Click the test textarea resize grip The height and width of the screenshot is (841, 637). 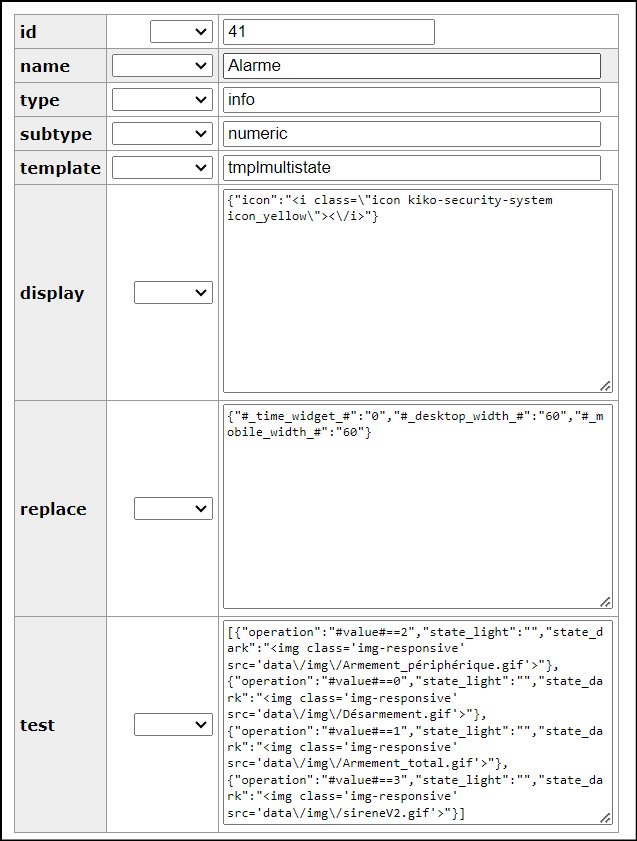[605, 818]
